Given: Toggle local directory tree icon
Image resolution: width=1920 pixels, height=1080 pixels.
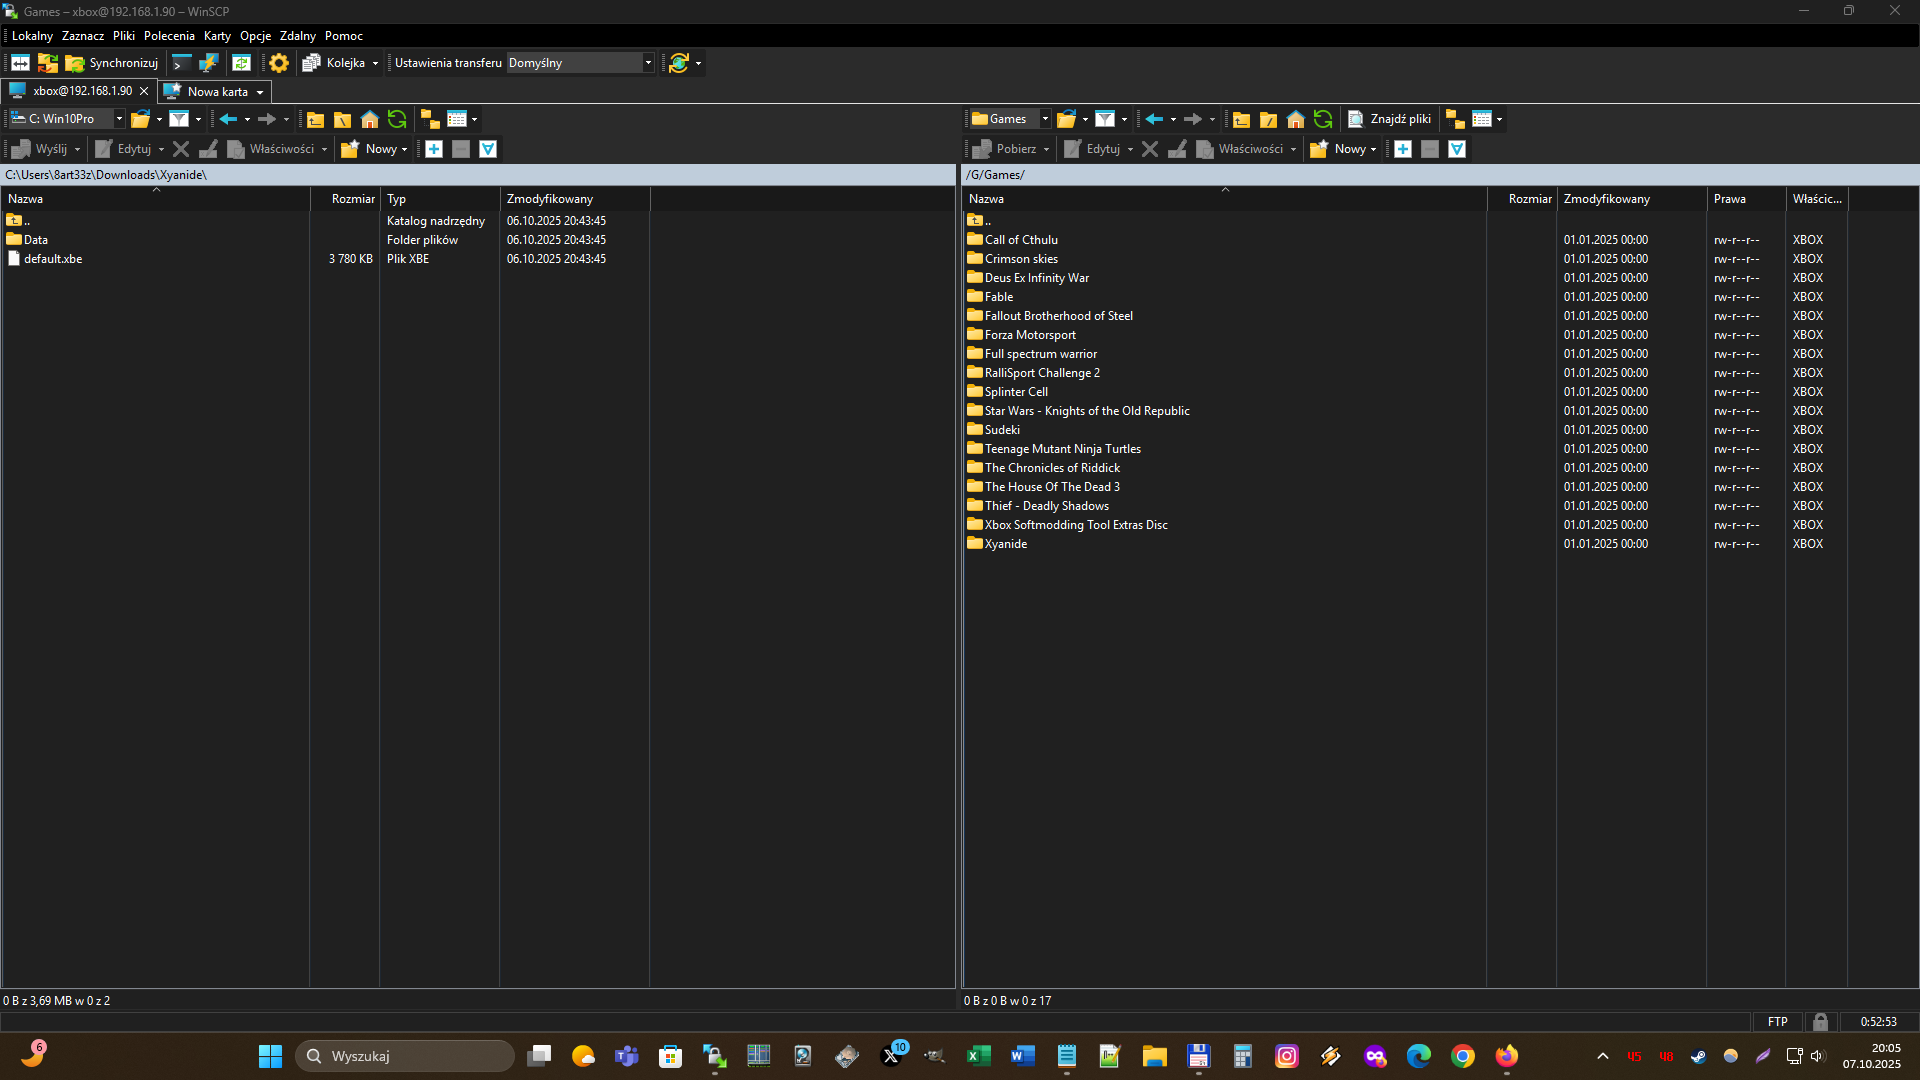Looking at the screenshot, I should coord(430,119).
